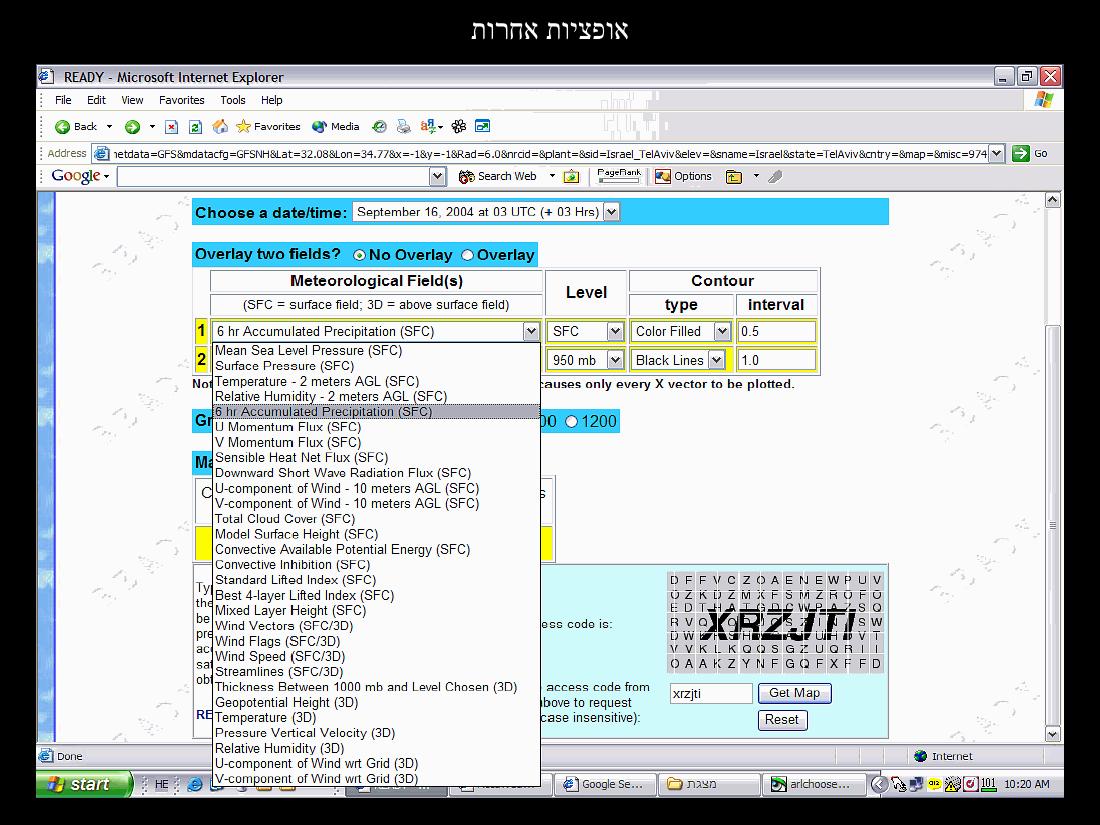The width and height of the screenshot is (1100, 825).
Task: Click the History icon in toolbar
Action: click(379, 126)
